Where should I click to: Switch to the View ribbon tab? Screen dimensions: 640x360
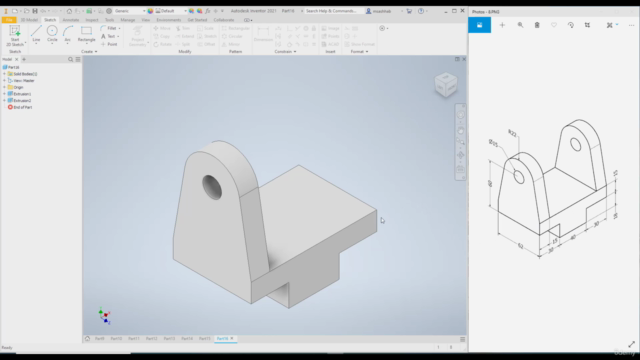pos(146,20)
